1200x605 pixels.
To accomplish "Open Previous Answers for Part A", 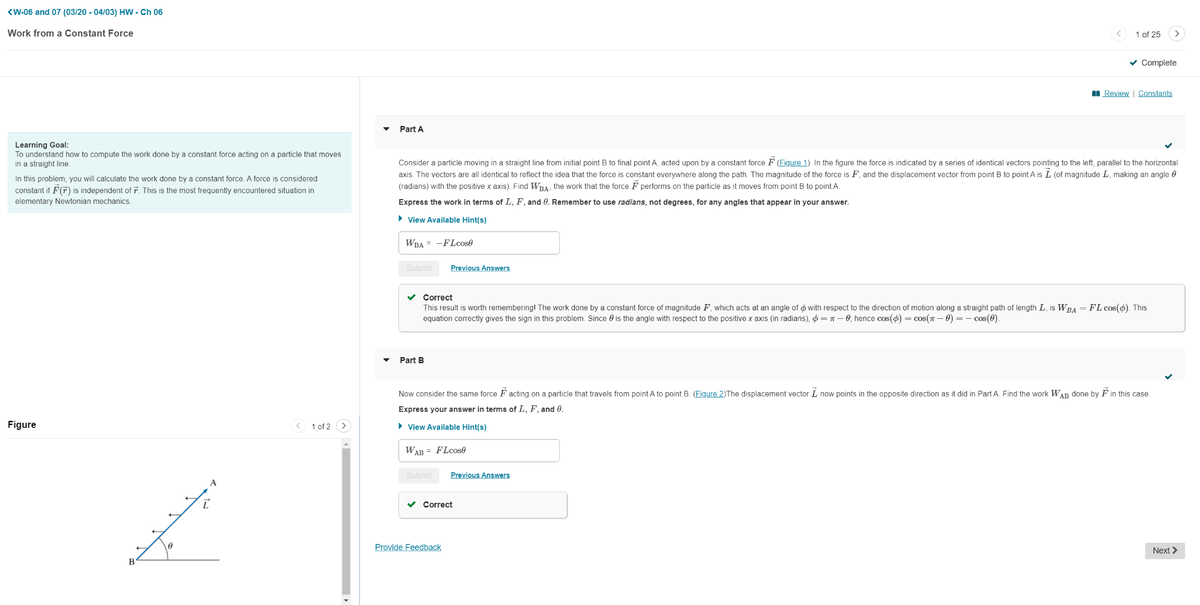I will pyautogui.click(x=480, y=268).
